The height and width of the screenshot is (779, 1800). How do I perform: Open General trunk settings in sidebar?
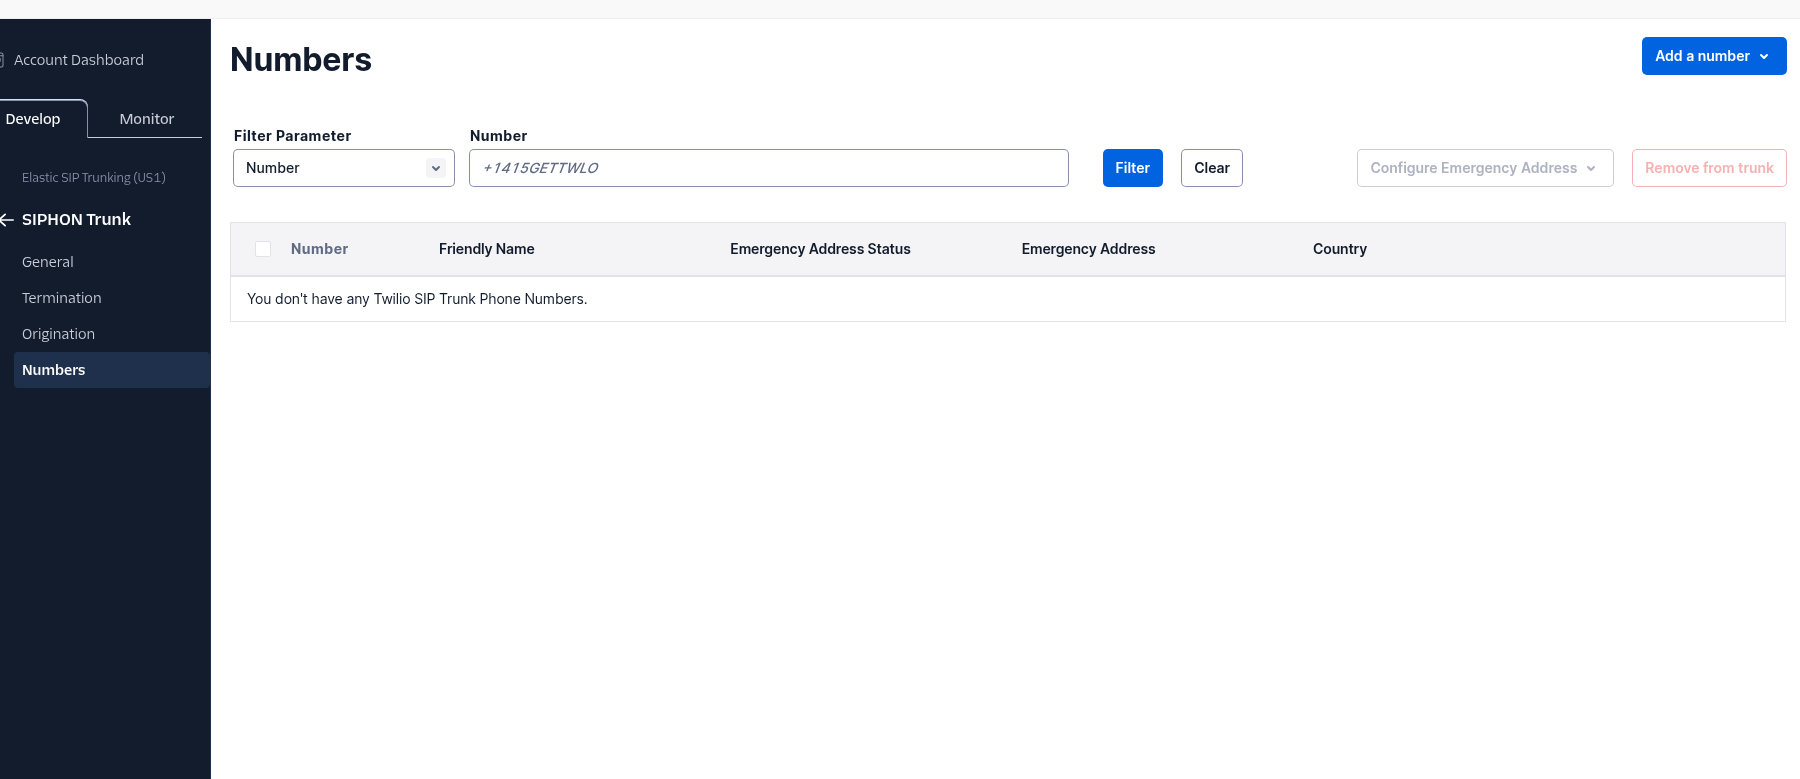click(x=48, y=262)
